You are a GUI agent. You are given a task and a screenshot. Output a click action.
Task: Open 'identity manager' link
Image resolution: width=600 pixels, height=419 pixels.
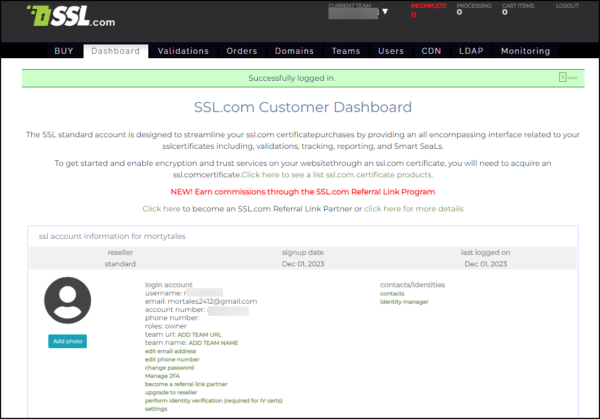(x=404, y=302)
